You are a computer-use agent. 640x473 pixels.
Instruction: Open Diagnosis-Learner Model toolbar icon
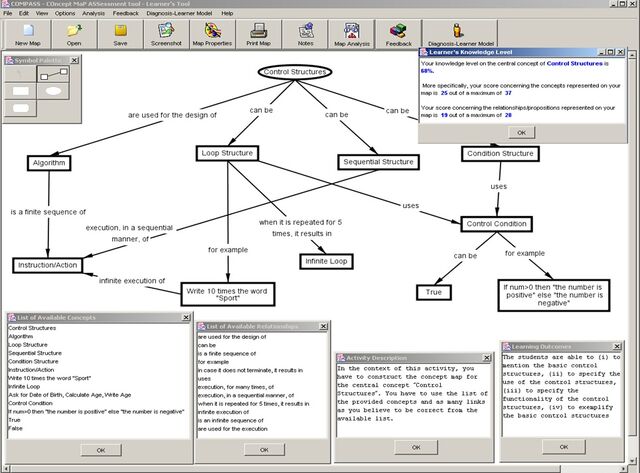460,34
